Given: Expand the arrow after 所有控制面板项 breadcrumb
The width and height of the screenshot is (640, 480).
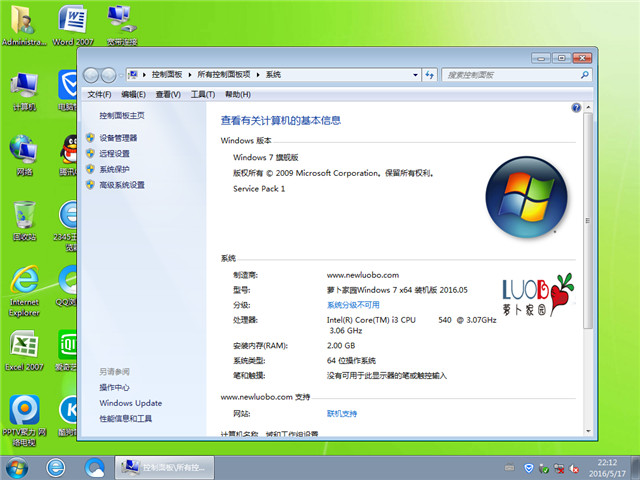Looking at the screenshot, I should (258, 75).
